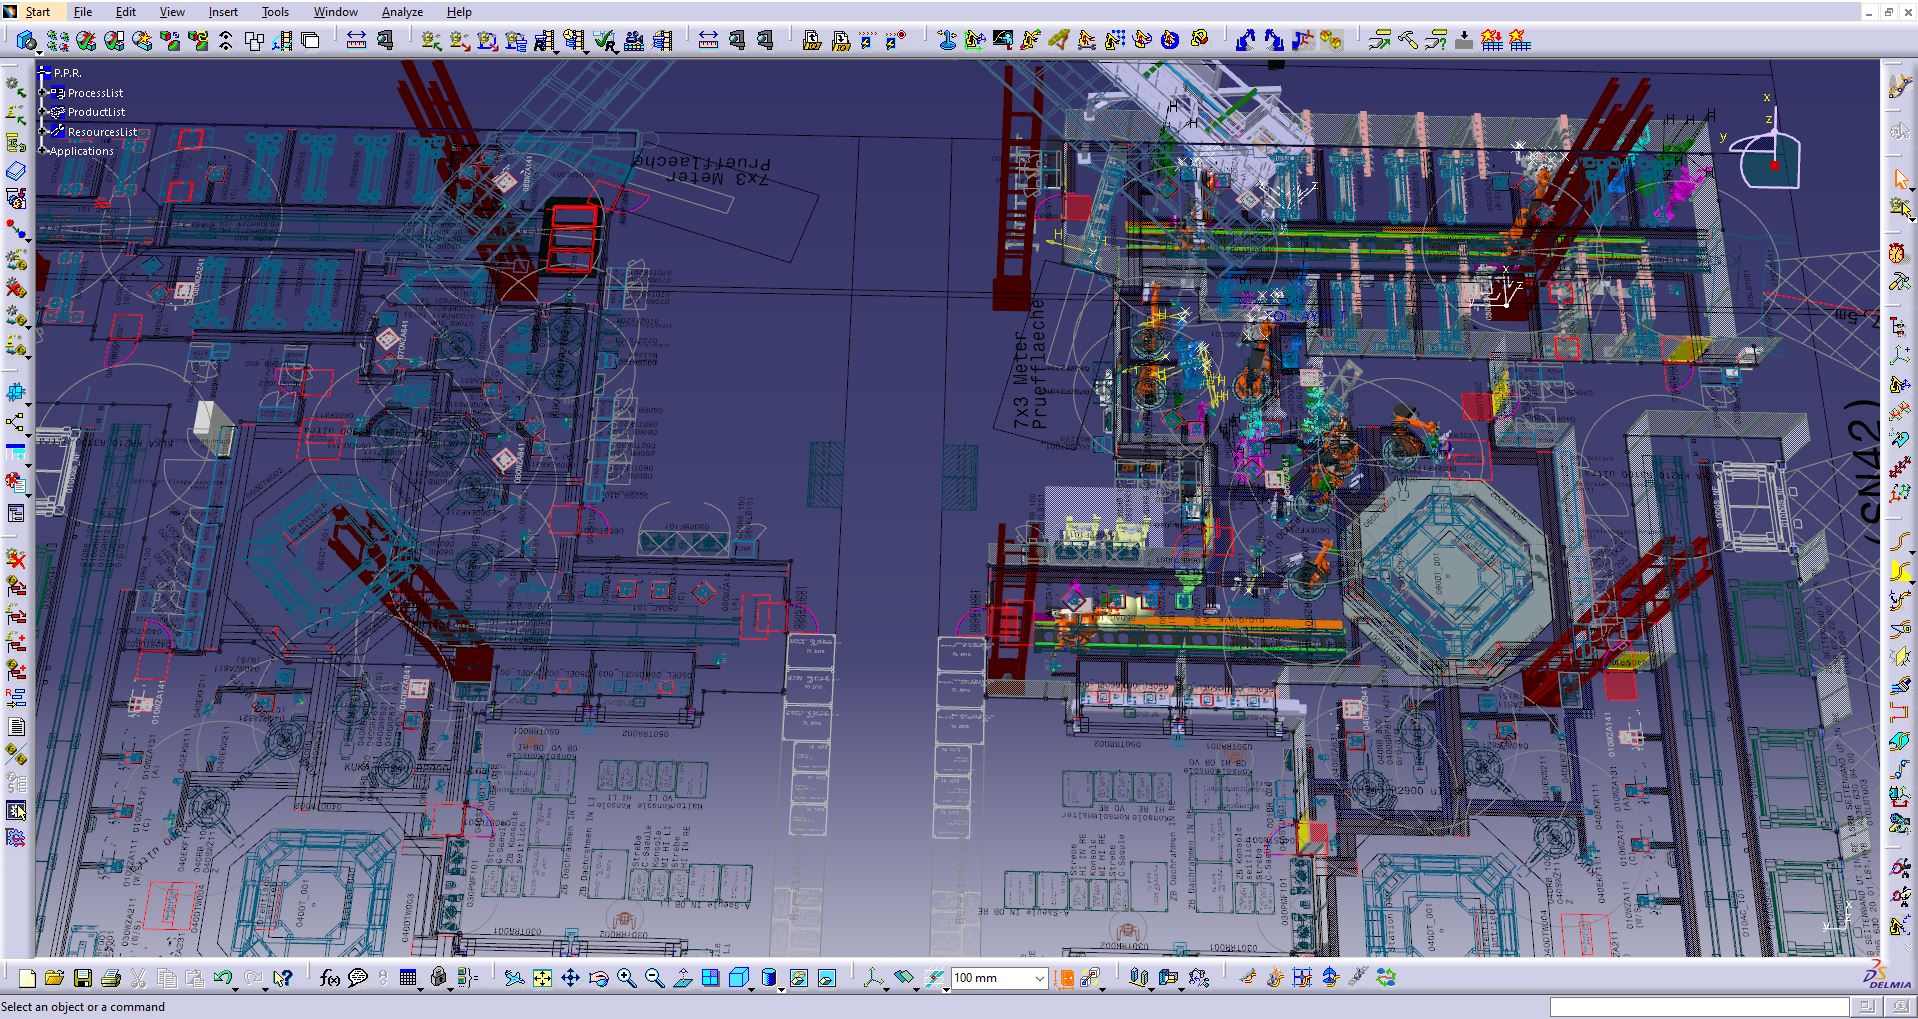
Task: Click the Copy icon in bottom toolbar
Action: pyautogui.click(x=167, y=978)
